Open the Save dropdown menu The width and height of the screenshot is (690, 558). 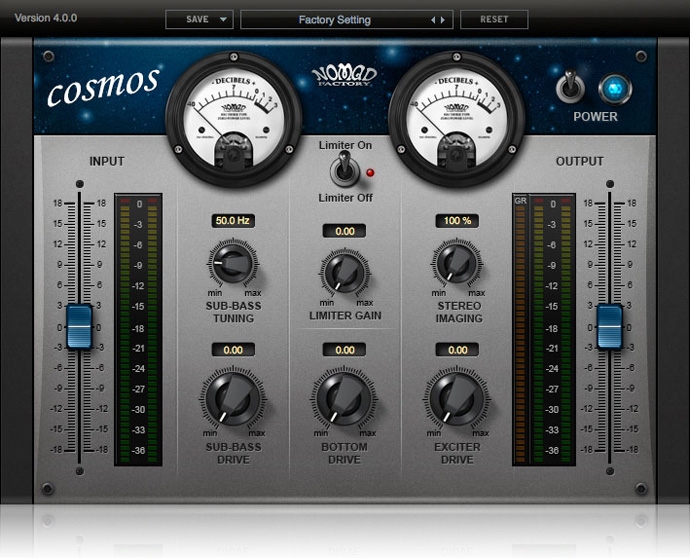pos(198,20)
